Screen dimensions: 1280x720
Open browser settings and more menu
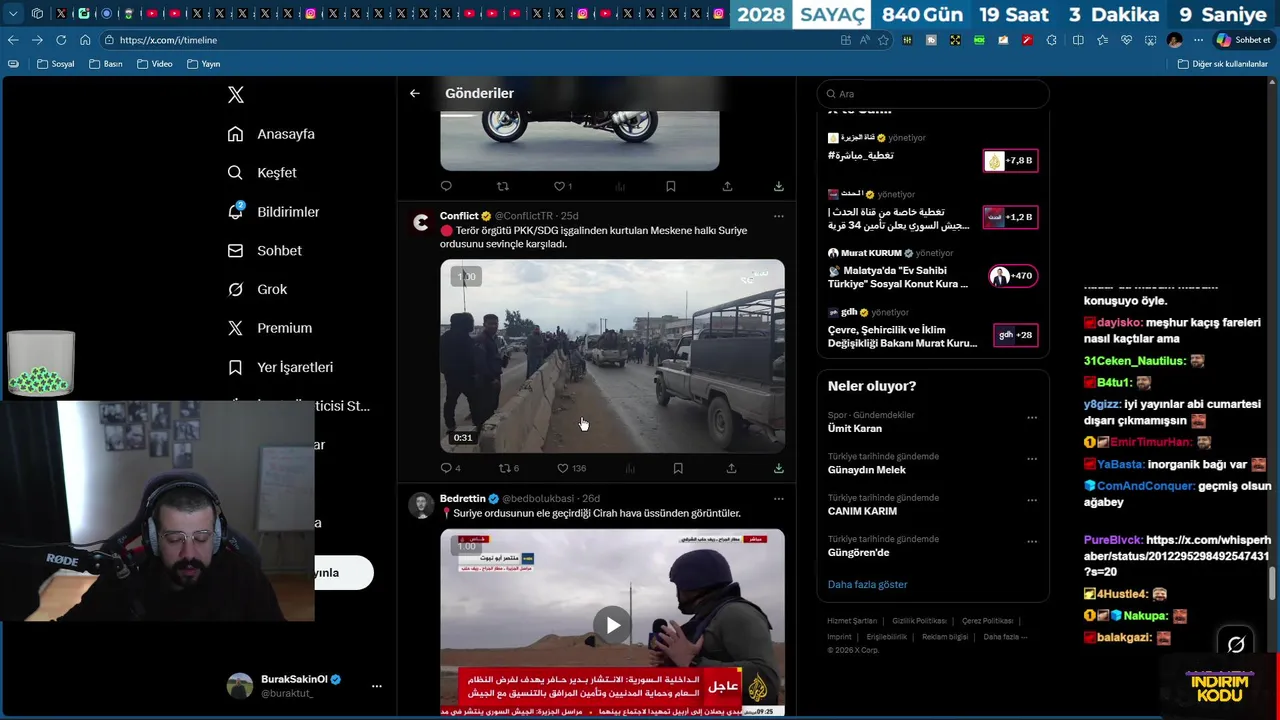coord(1199,40)
